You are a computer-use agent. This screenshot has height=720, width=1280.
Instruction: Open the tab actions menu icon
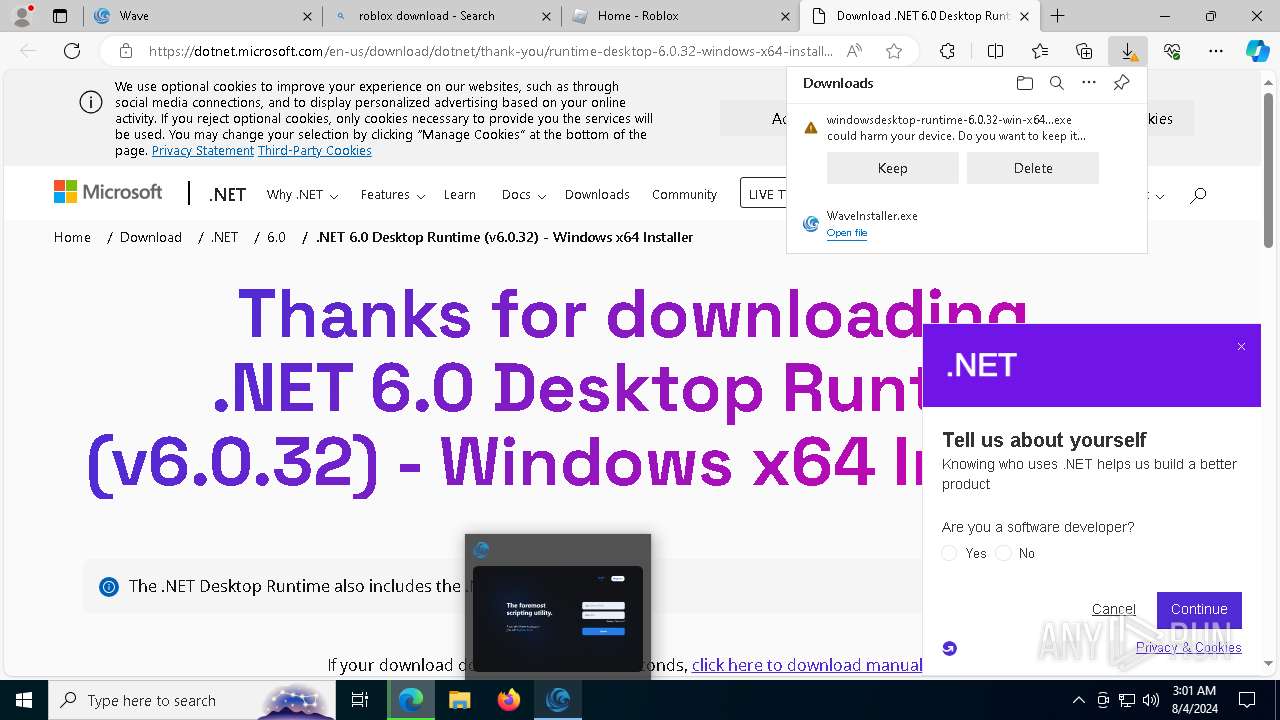tap(60, 16)
